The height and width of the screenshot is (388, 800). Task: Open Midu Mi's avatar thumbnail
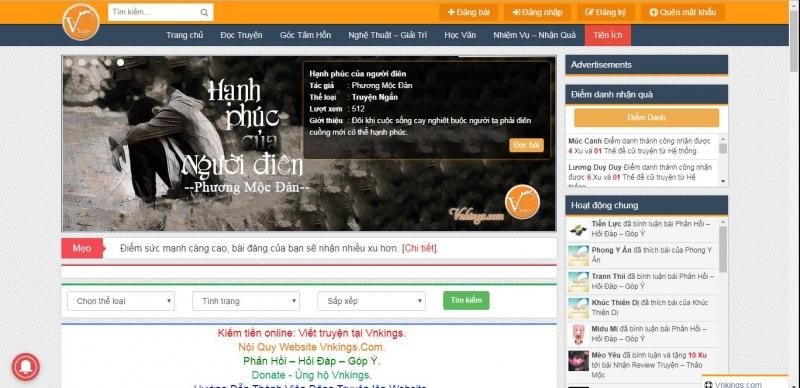pos(579,334)
